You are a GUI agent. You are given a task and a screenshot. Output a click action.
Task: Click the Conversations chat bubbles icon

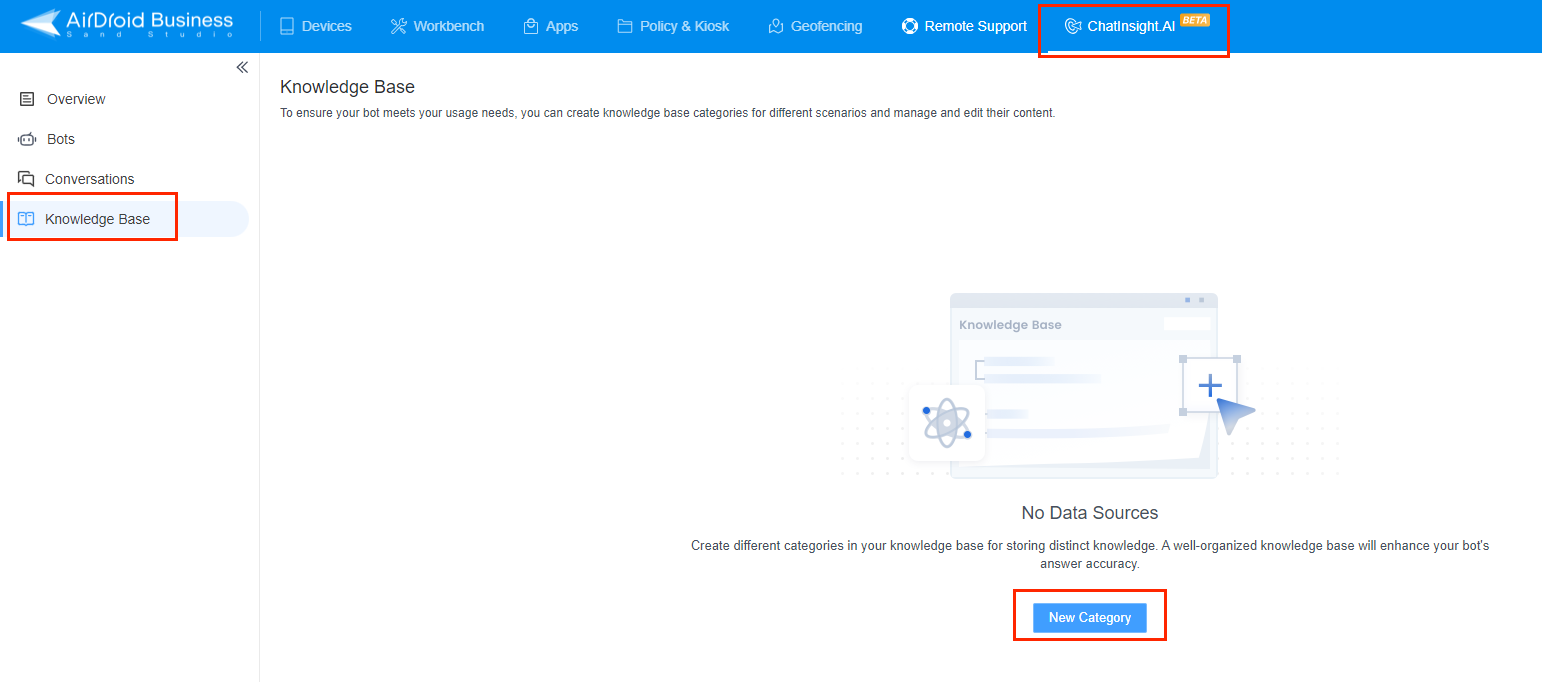(x=26, y=179)
